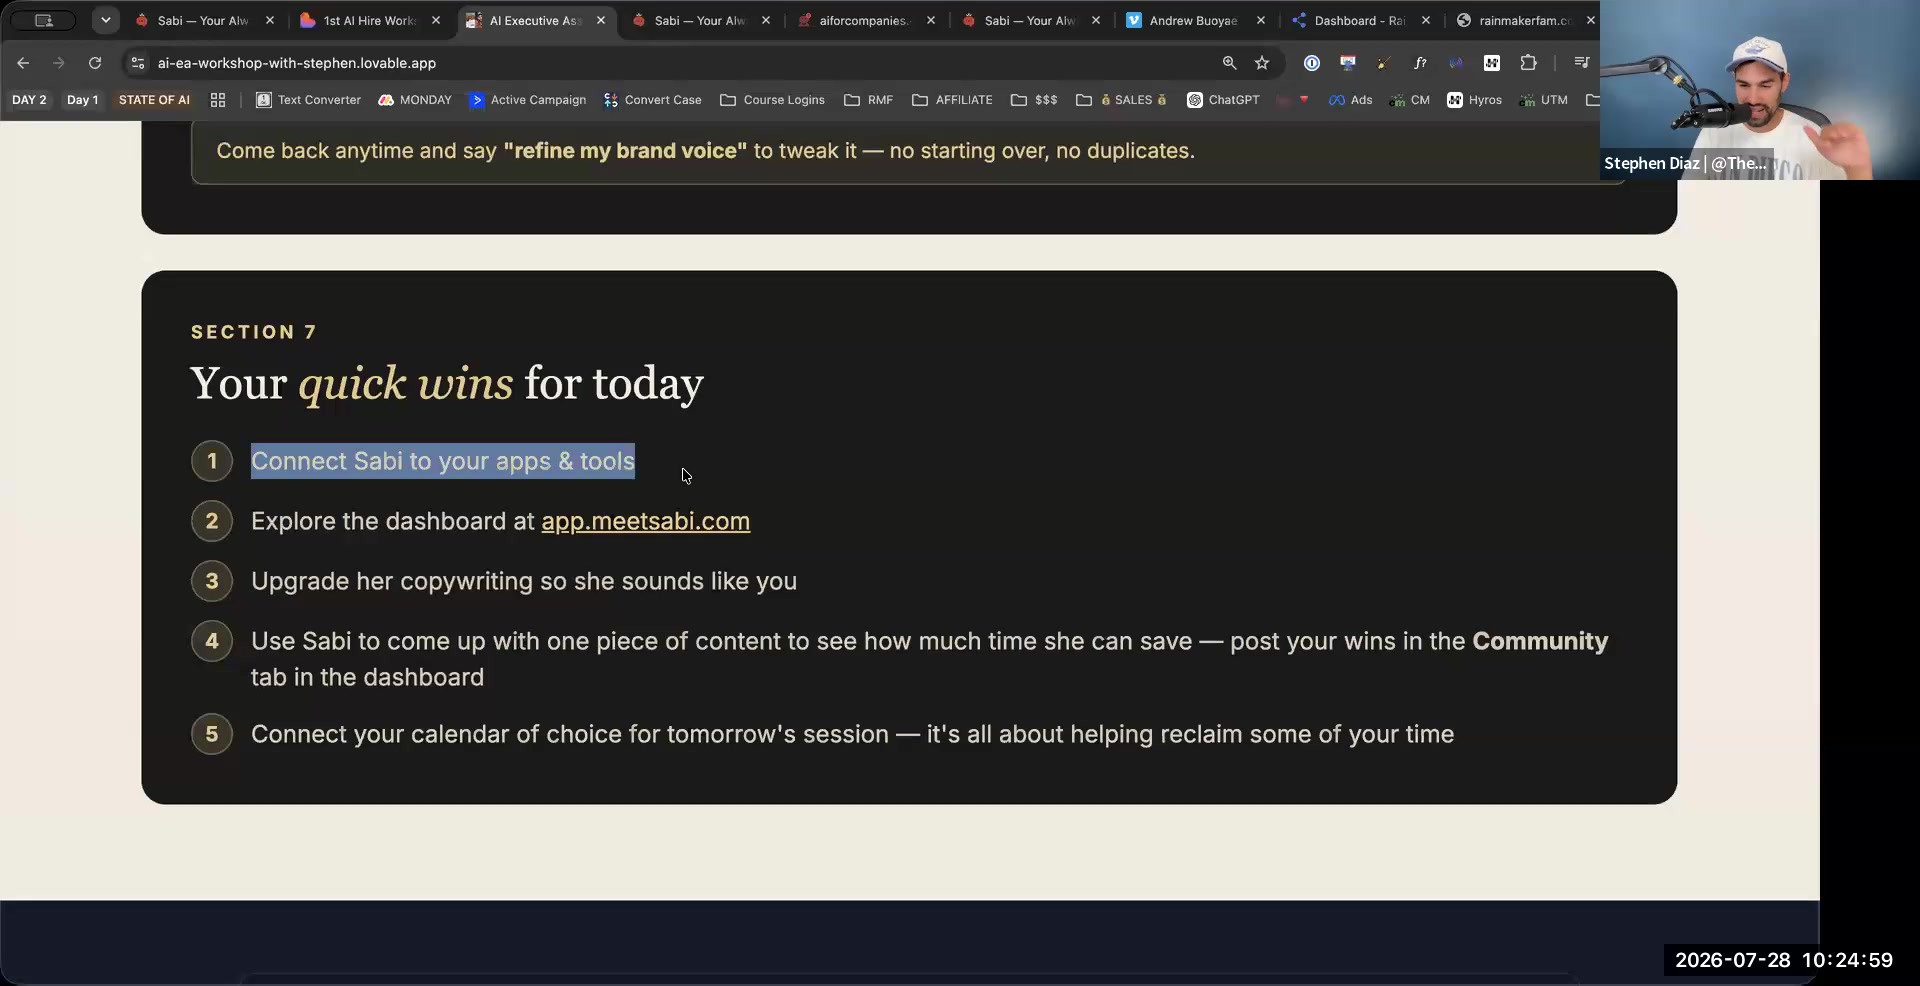Click the Hyros extension icon in toolbar
The image size is (1920, 986).
pos(1492,63)
